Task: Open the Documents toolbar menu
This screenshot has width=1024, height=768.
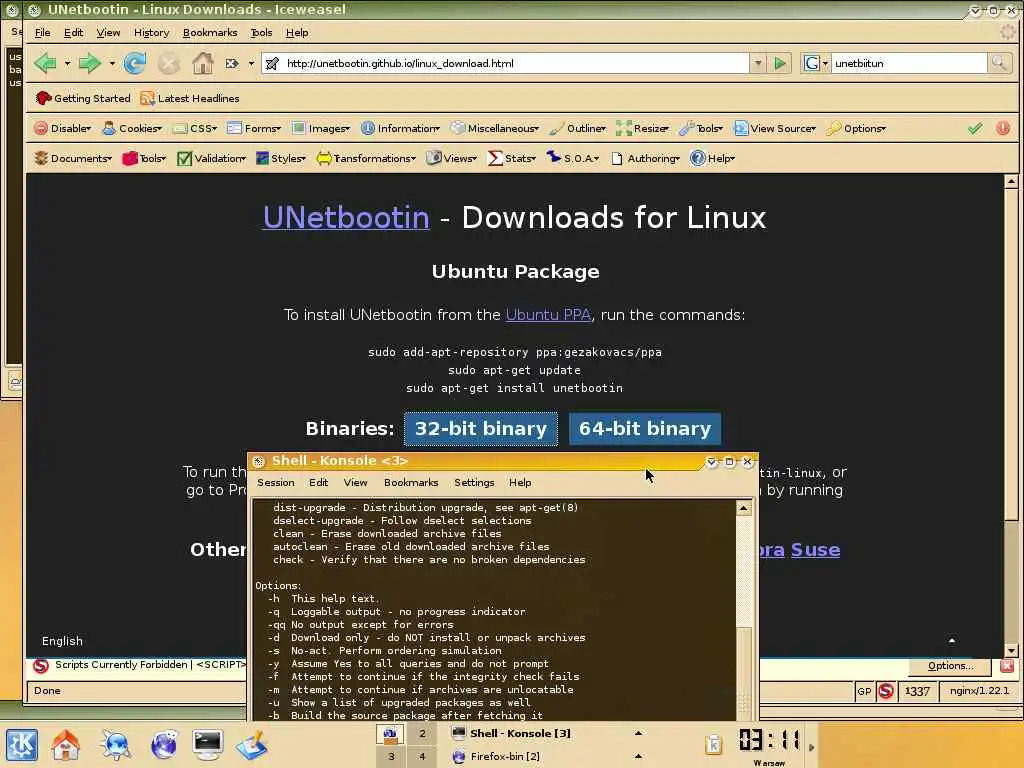Action: pos(73,158)
